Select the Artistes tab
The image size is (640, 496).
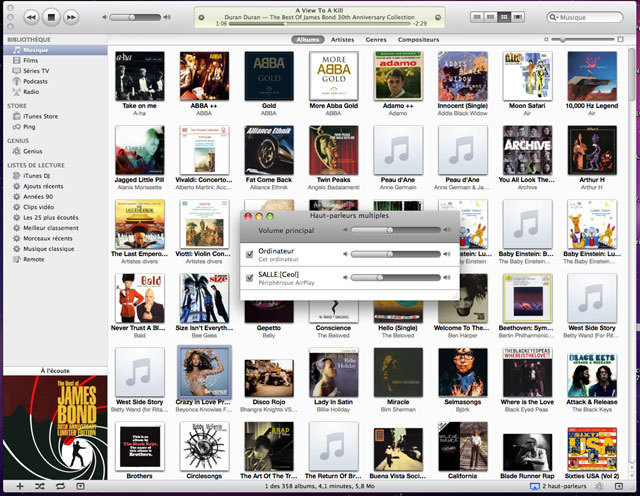[x=342, y=40]
